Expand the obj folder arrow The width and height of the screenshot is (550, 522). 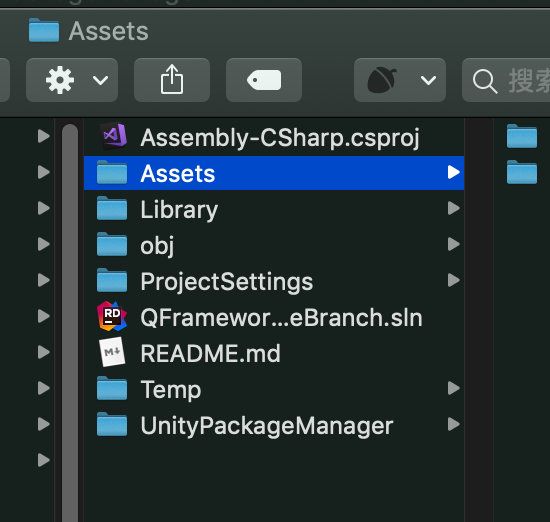pyautogui.click(x=454, y=244)
